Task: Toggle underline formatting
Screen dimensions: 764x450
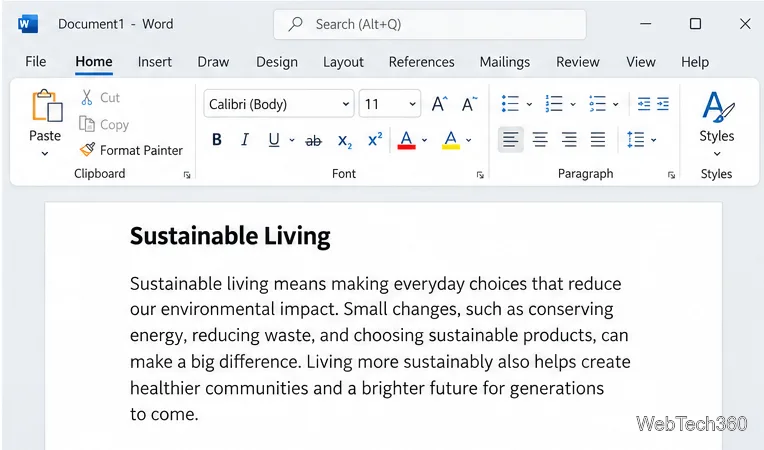Action: (274, 140)
